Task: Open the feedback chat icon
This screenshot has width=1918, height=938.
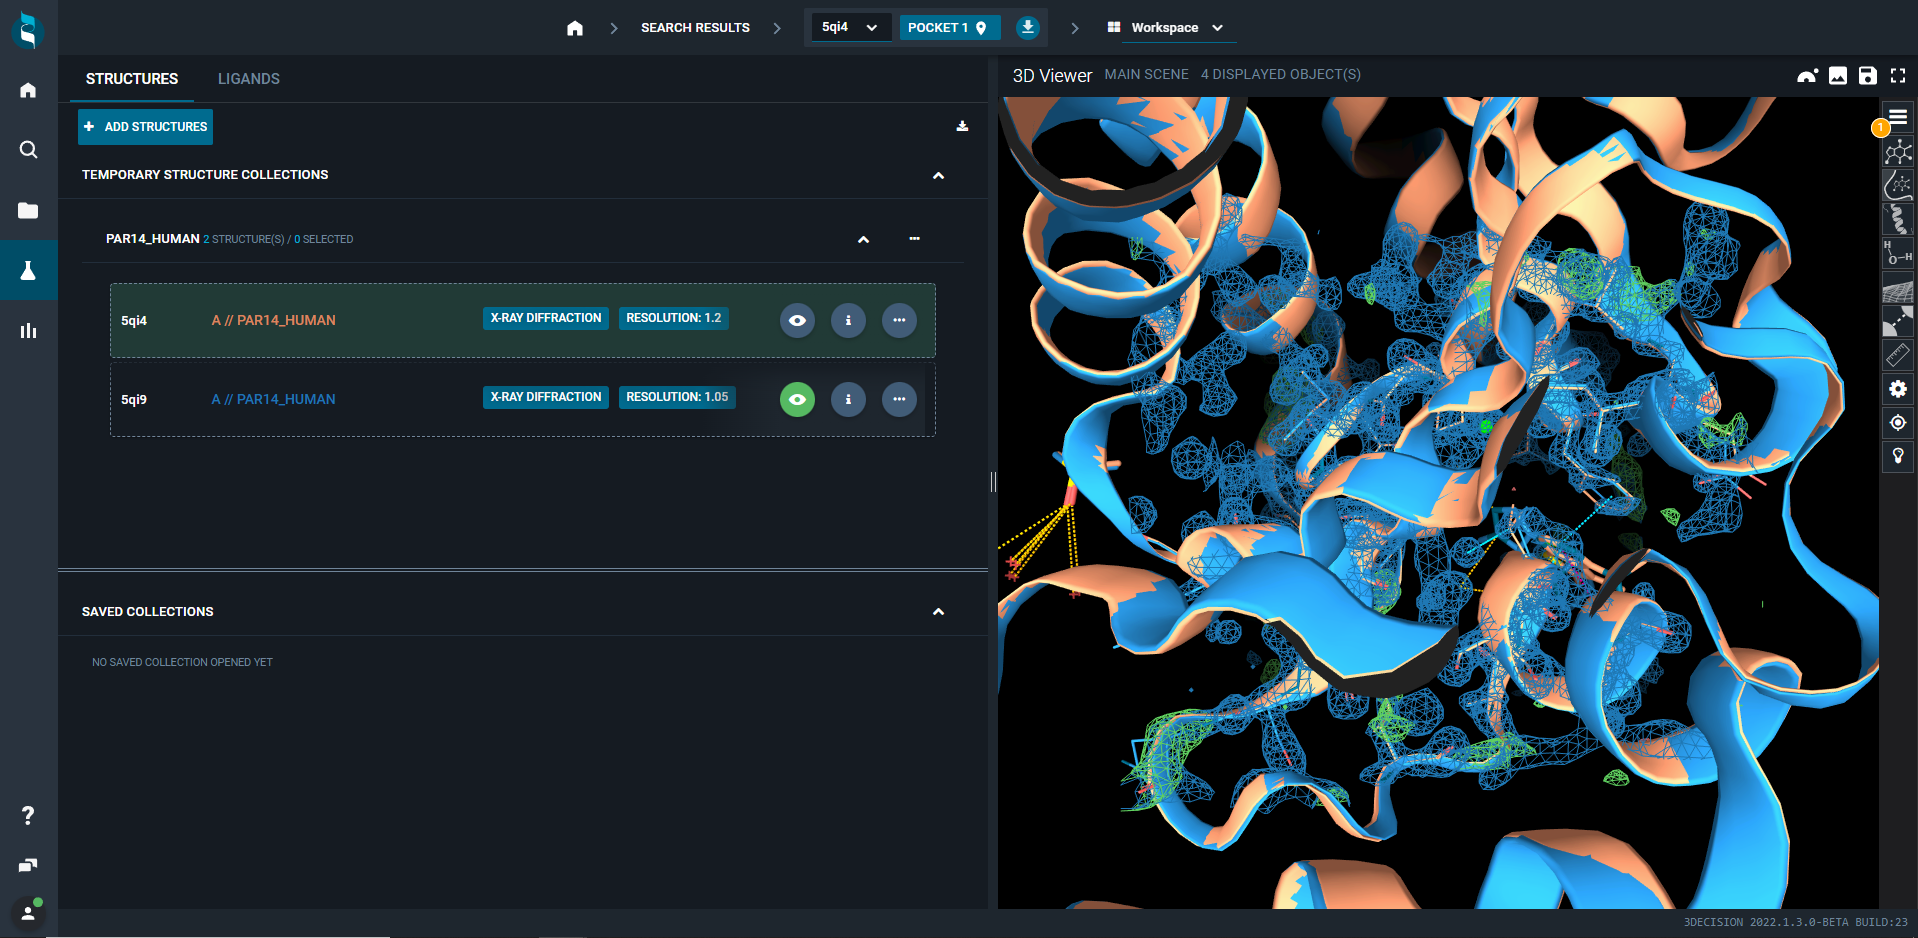Action: (x=28, y=865)
